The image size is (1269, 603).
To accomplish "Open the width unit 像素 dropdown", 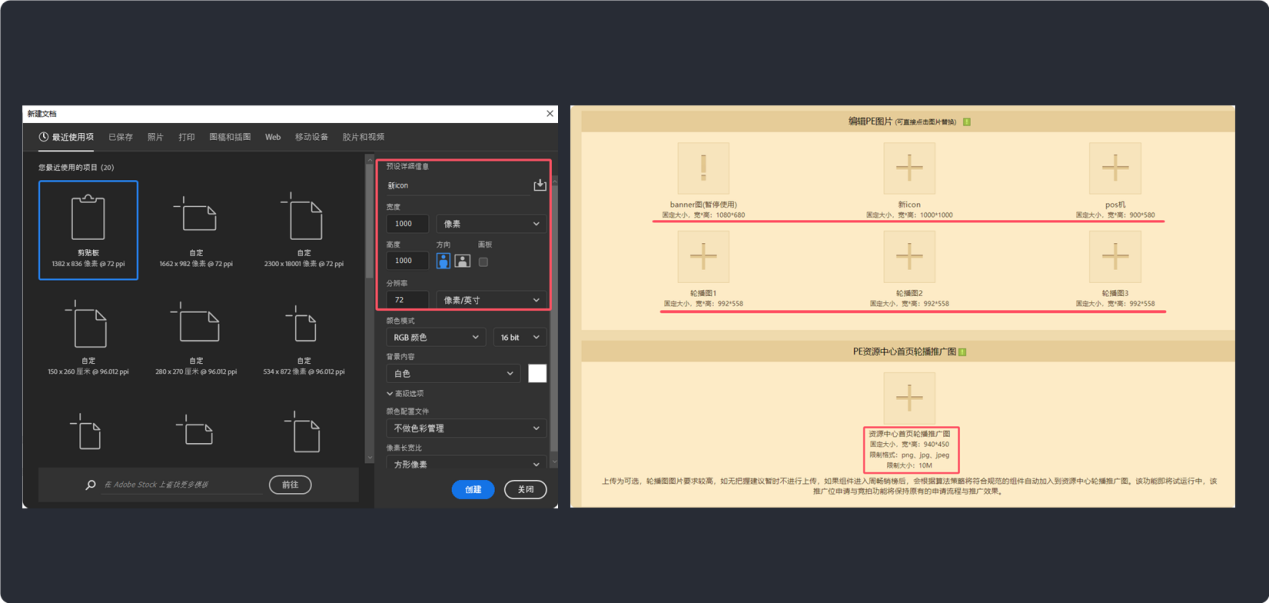I will pyautogui.click(x=491, y=224).
